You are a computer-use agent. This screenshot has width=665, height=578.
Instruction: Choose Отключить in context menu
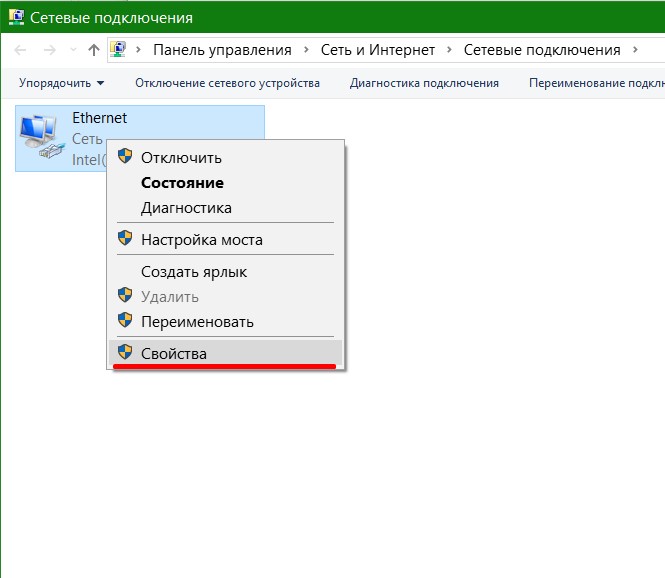click(225, 158)
